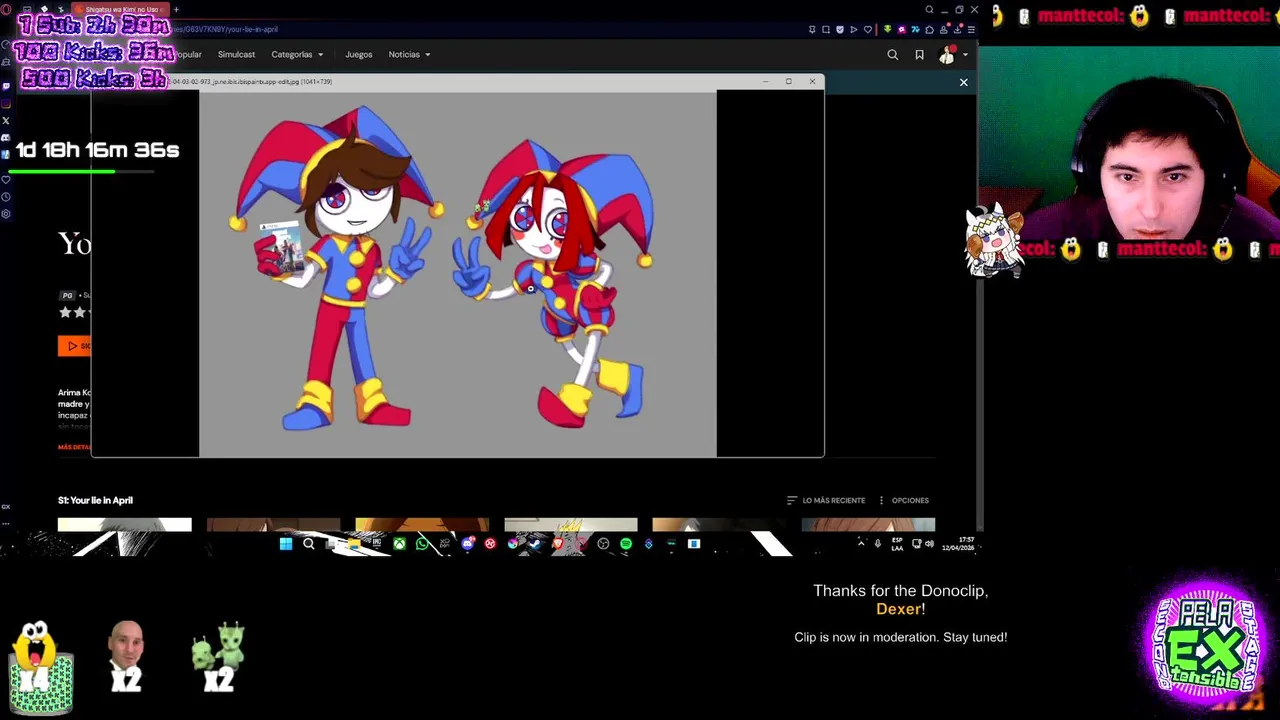This screenshot has height=720, width=1280.
Task: Sort episodes by Lo más reciente
Action: 826,500
